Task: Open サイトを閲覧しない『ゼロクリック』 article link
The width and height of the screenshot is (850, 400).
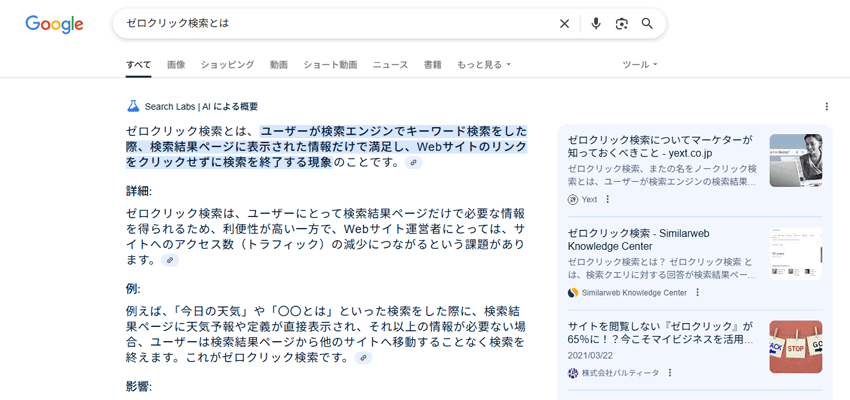Action: tap(660, 333)
